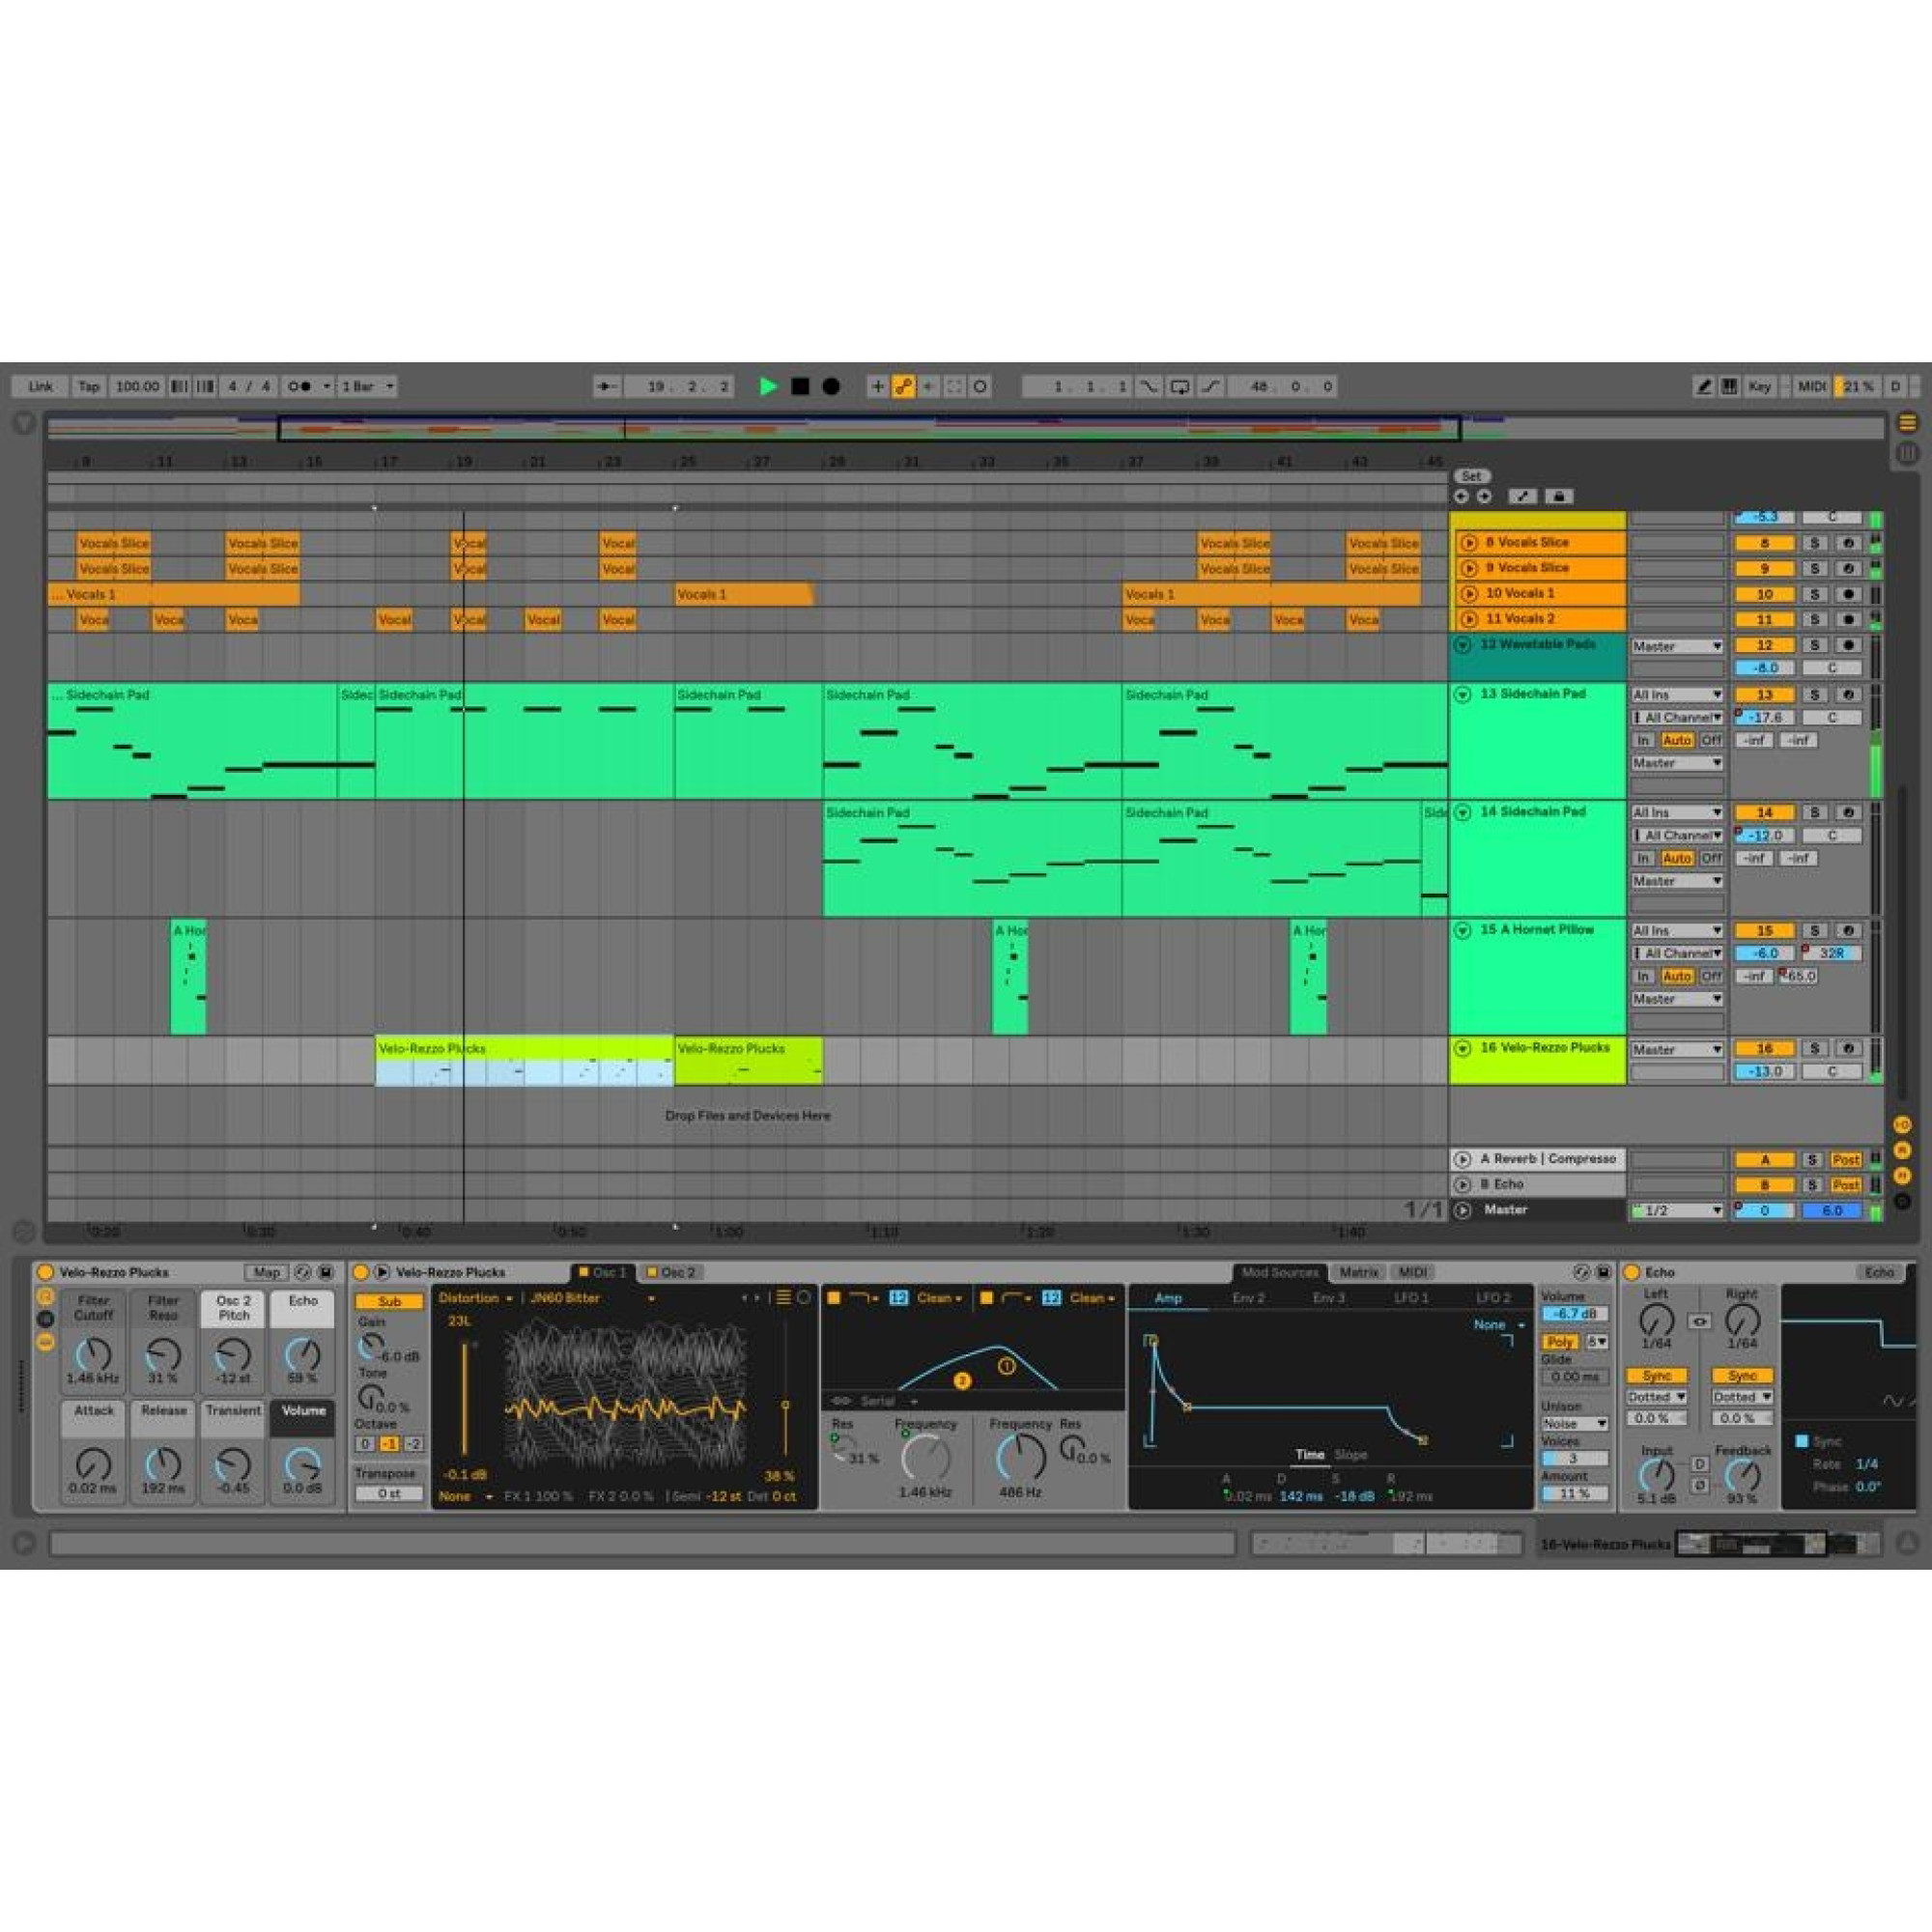Deactivate track 16 Velo-Rezzo Plucks
Viewport: 1932px width, 1932px height.
(1764, 1049)
